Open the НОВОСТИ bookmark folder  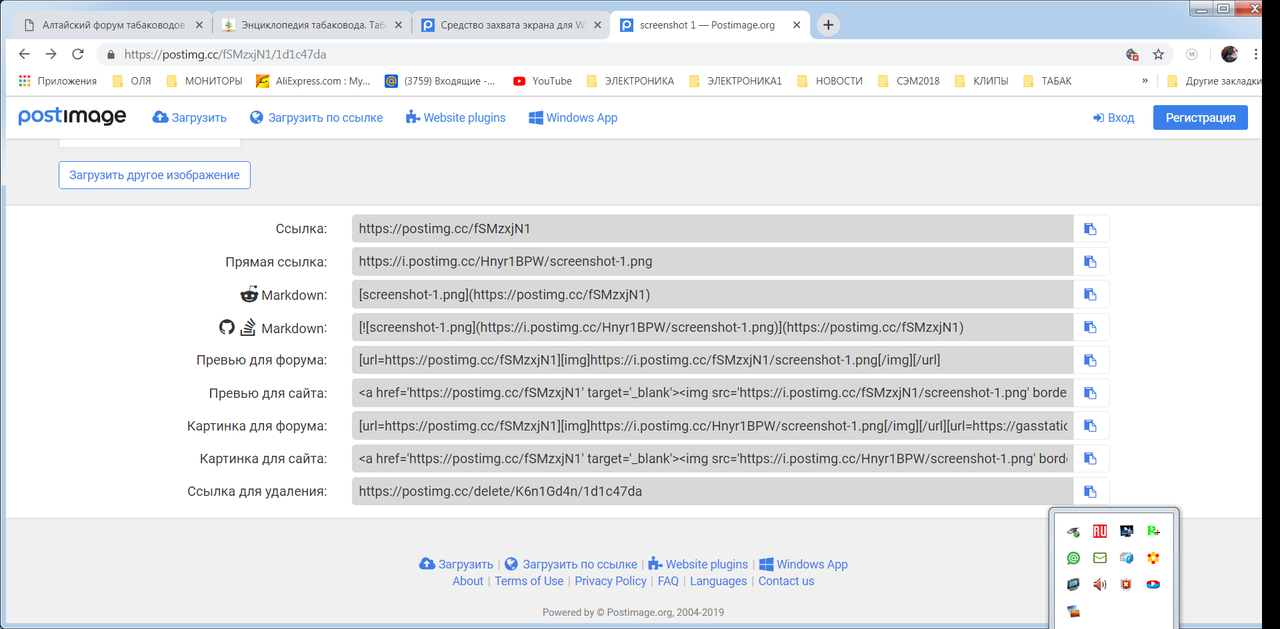829,81
